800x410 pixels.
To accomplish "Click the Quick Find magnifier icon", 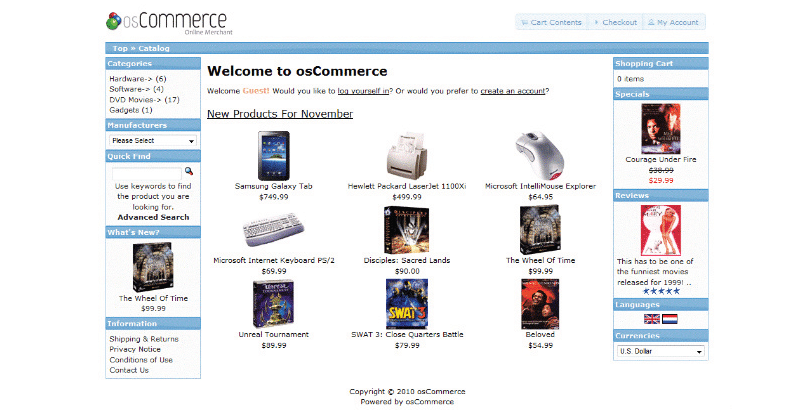I will [189, 171].
